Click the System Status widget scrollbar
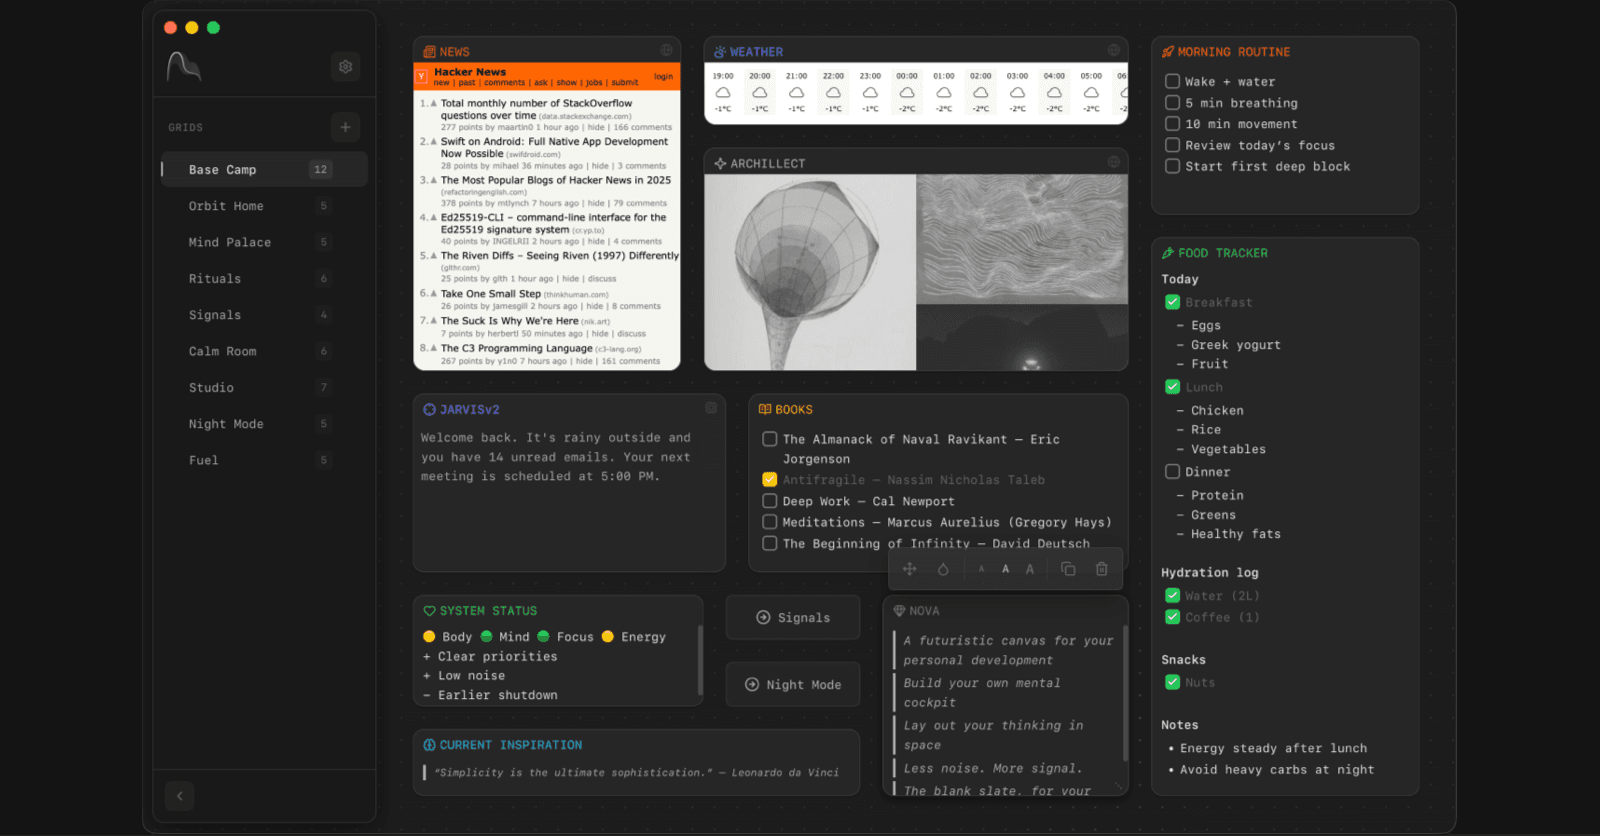1600x836 pixels. (x=699, y=660)
